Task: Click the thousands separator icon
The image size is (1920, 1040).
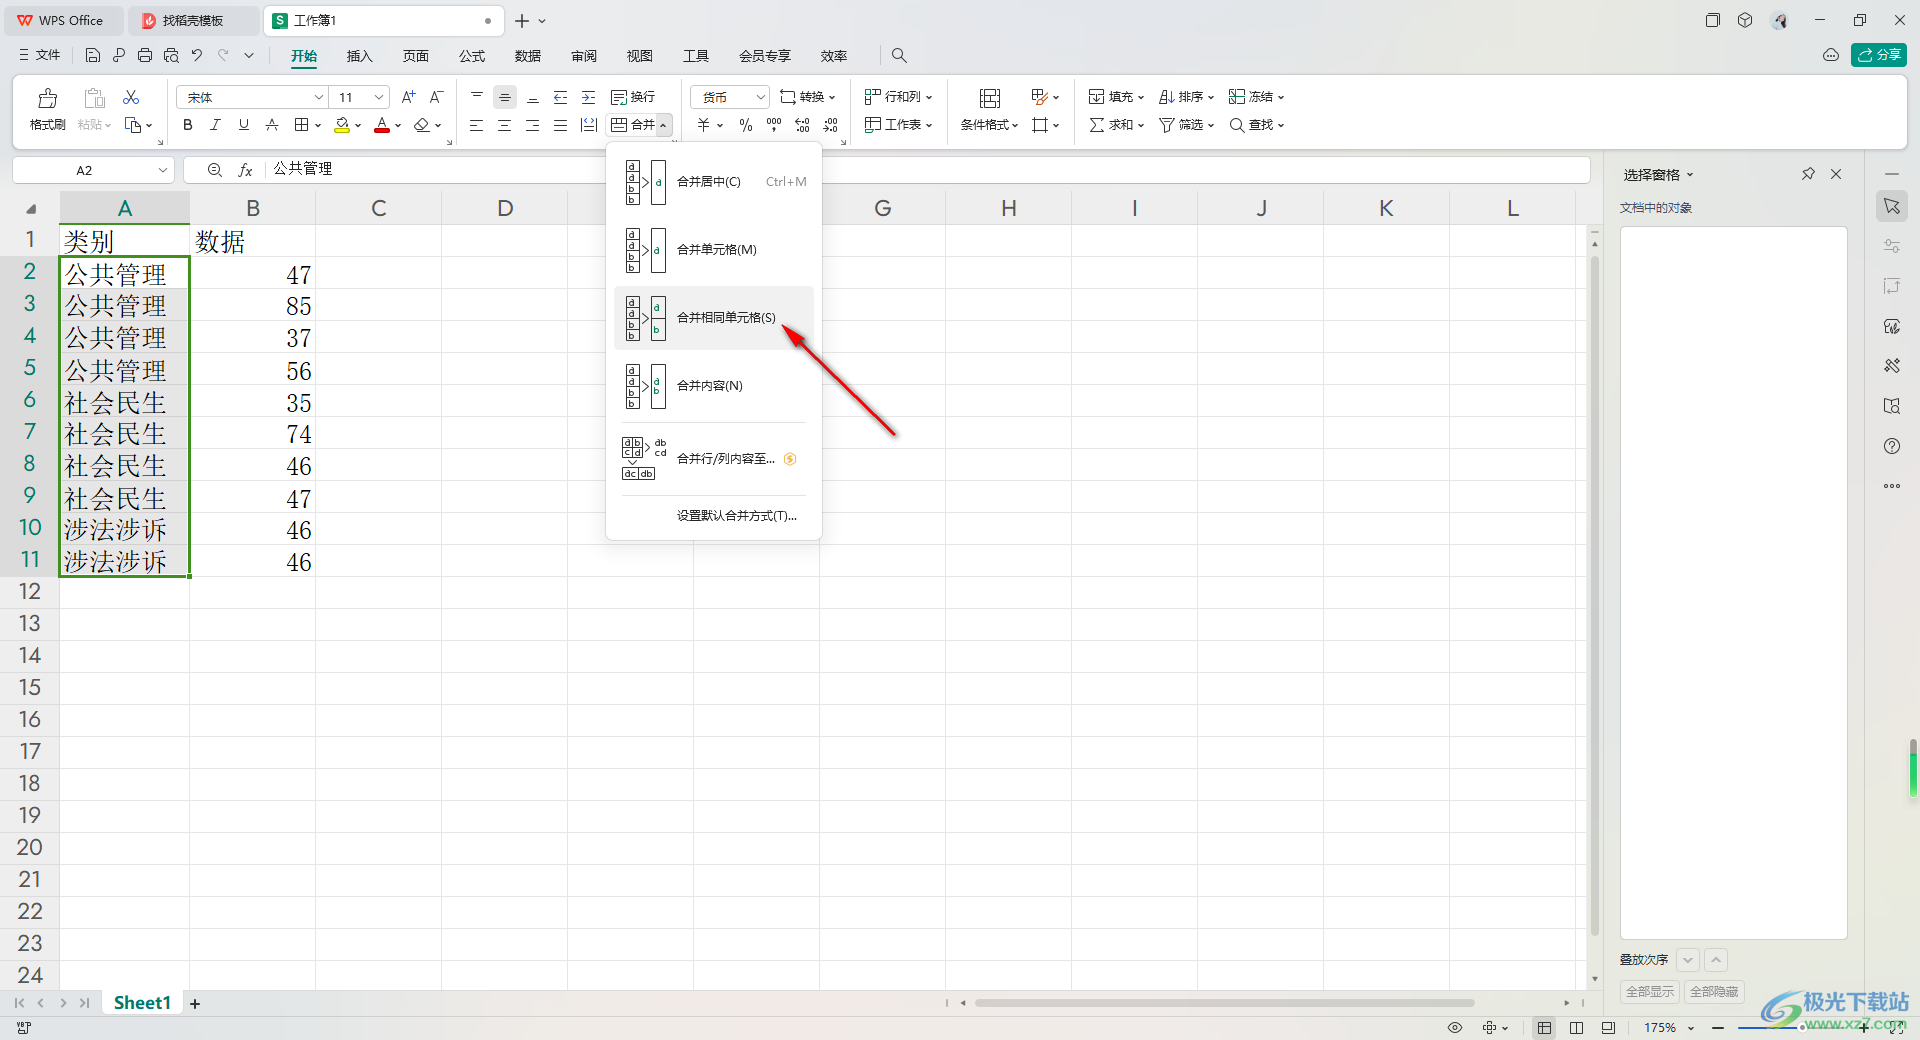Action: point(774,125)
